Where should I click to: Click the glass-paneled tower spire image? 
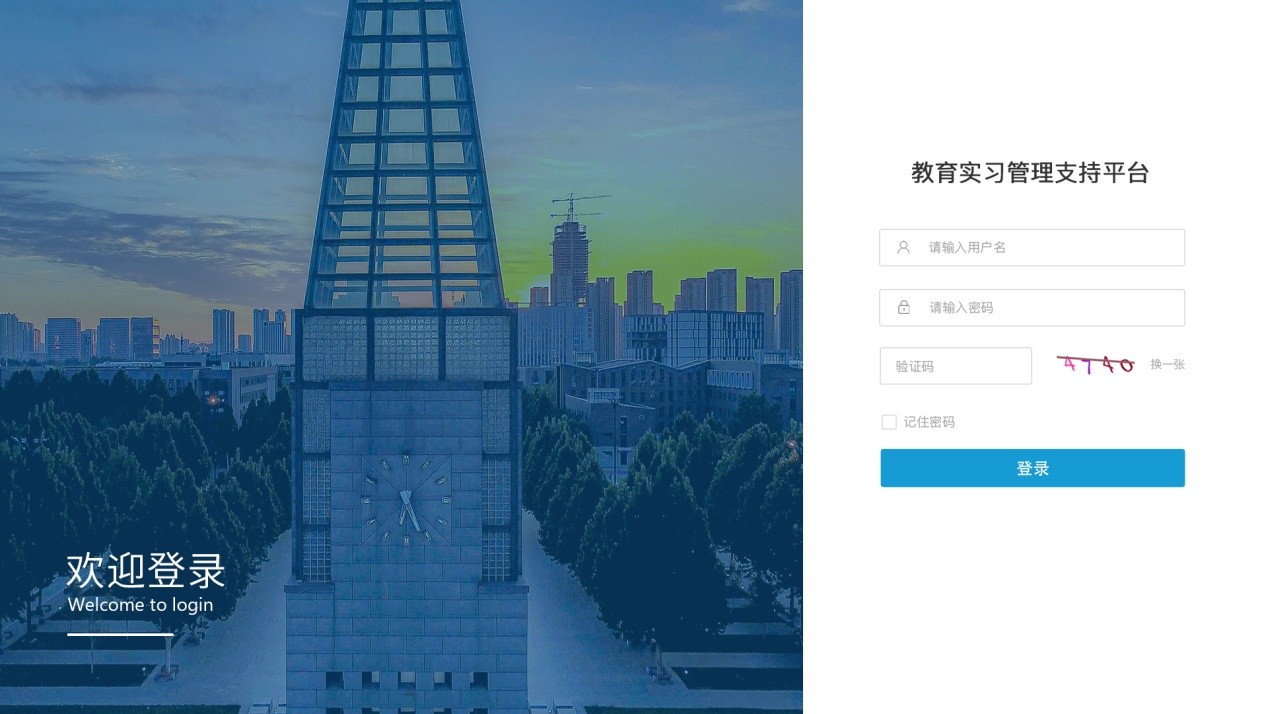click(x=405, y=155)
